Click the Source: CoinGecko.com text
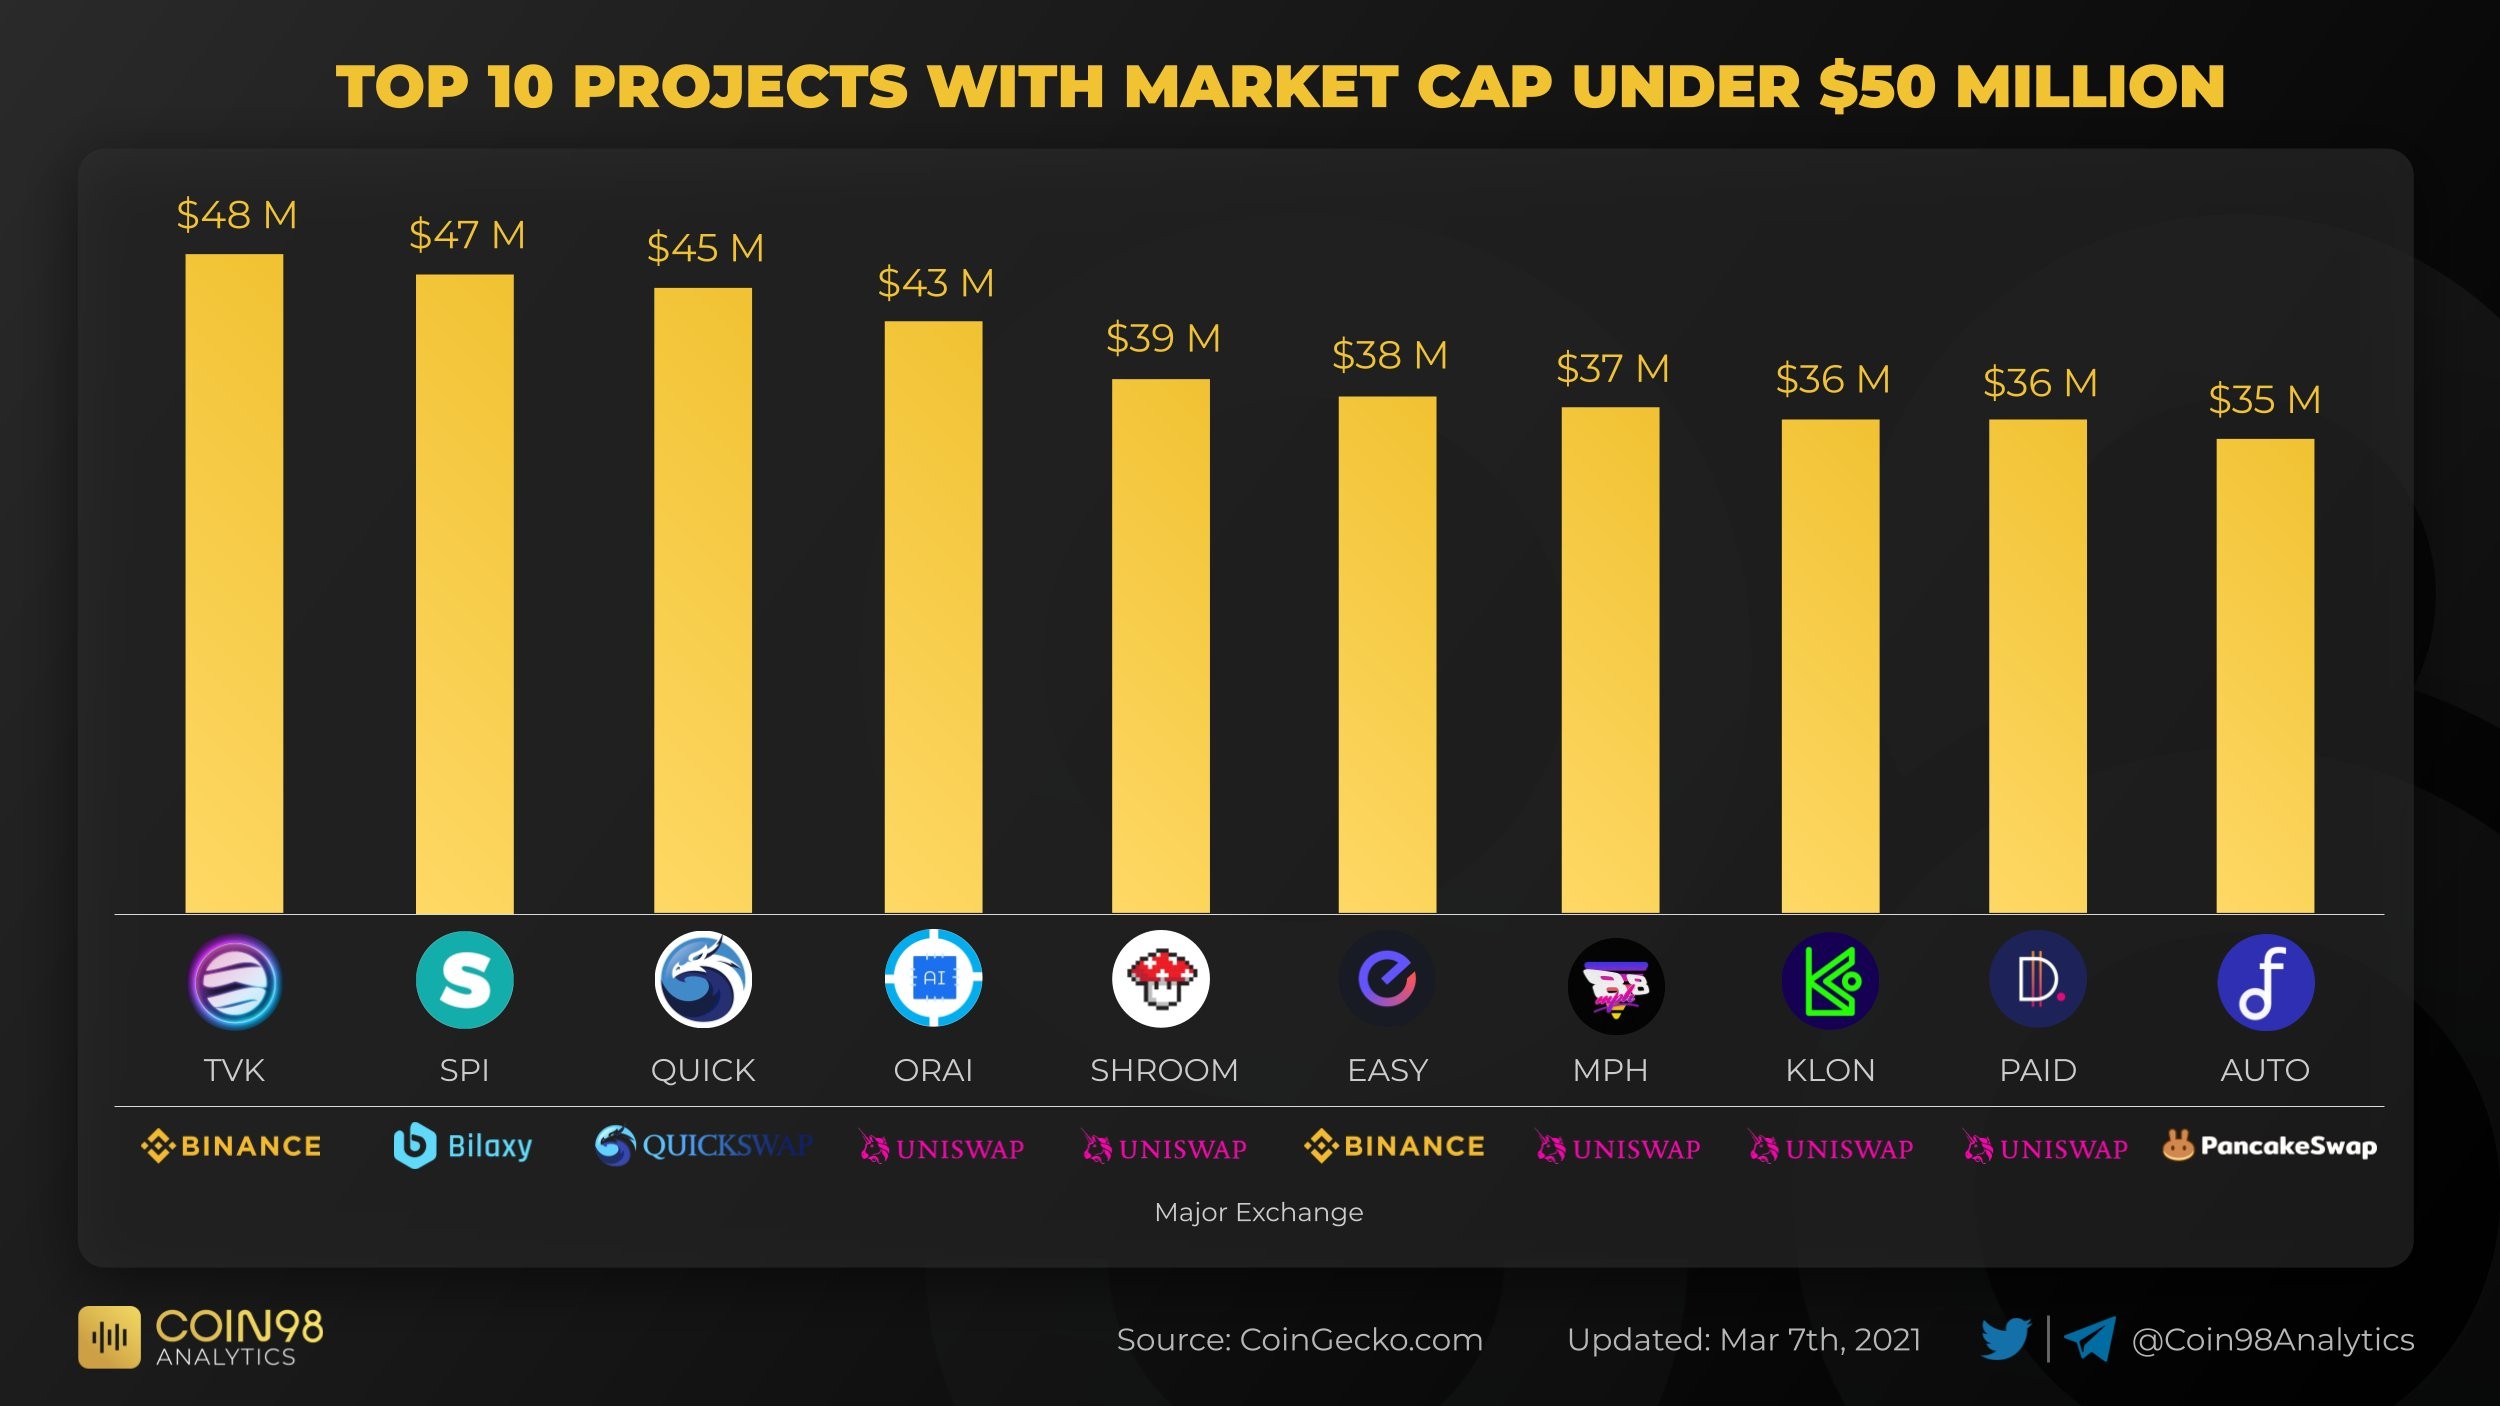The image size is (2500, 1406). click(x=1299, y=1340)
